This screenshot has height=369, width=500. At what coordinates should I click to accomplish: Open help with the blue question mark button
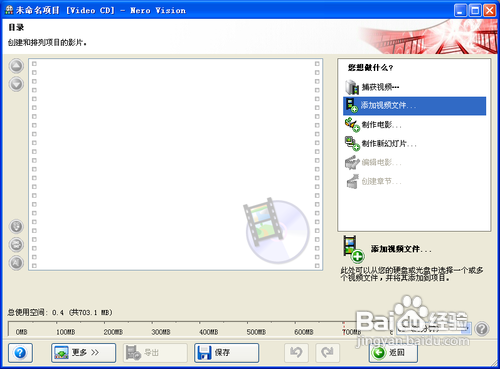20,353
